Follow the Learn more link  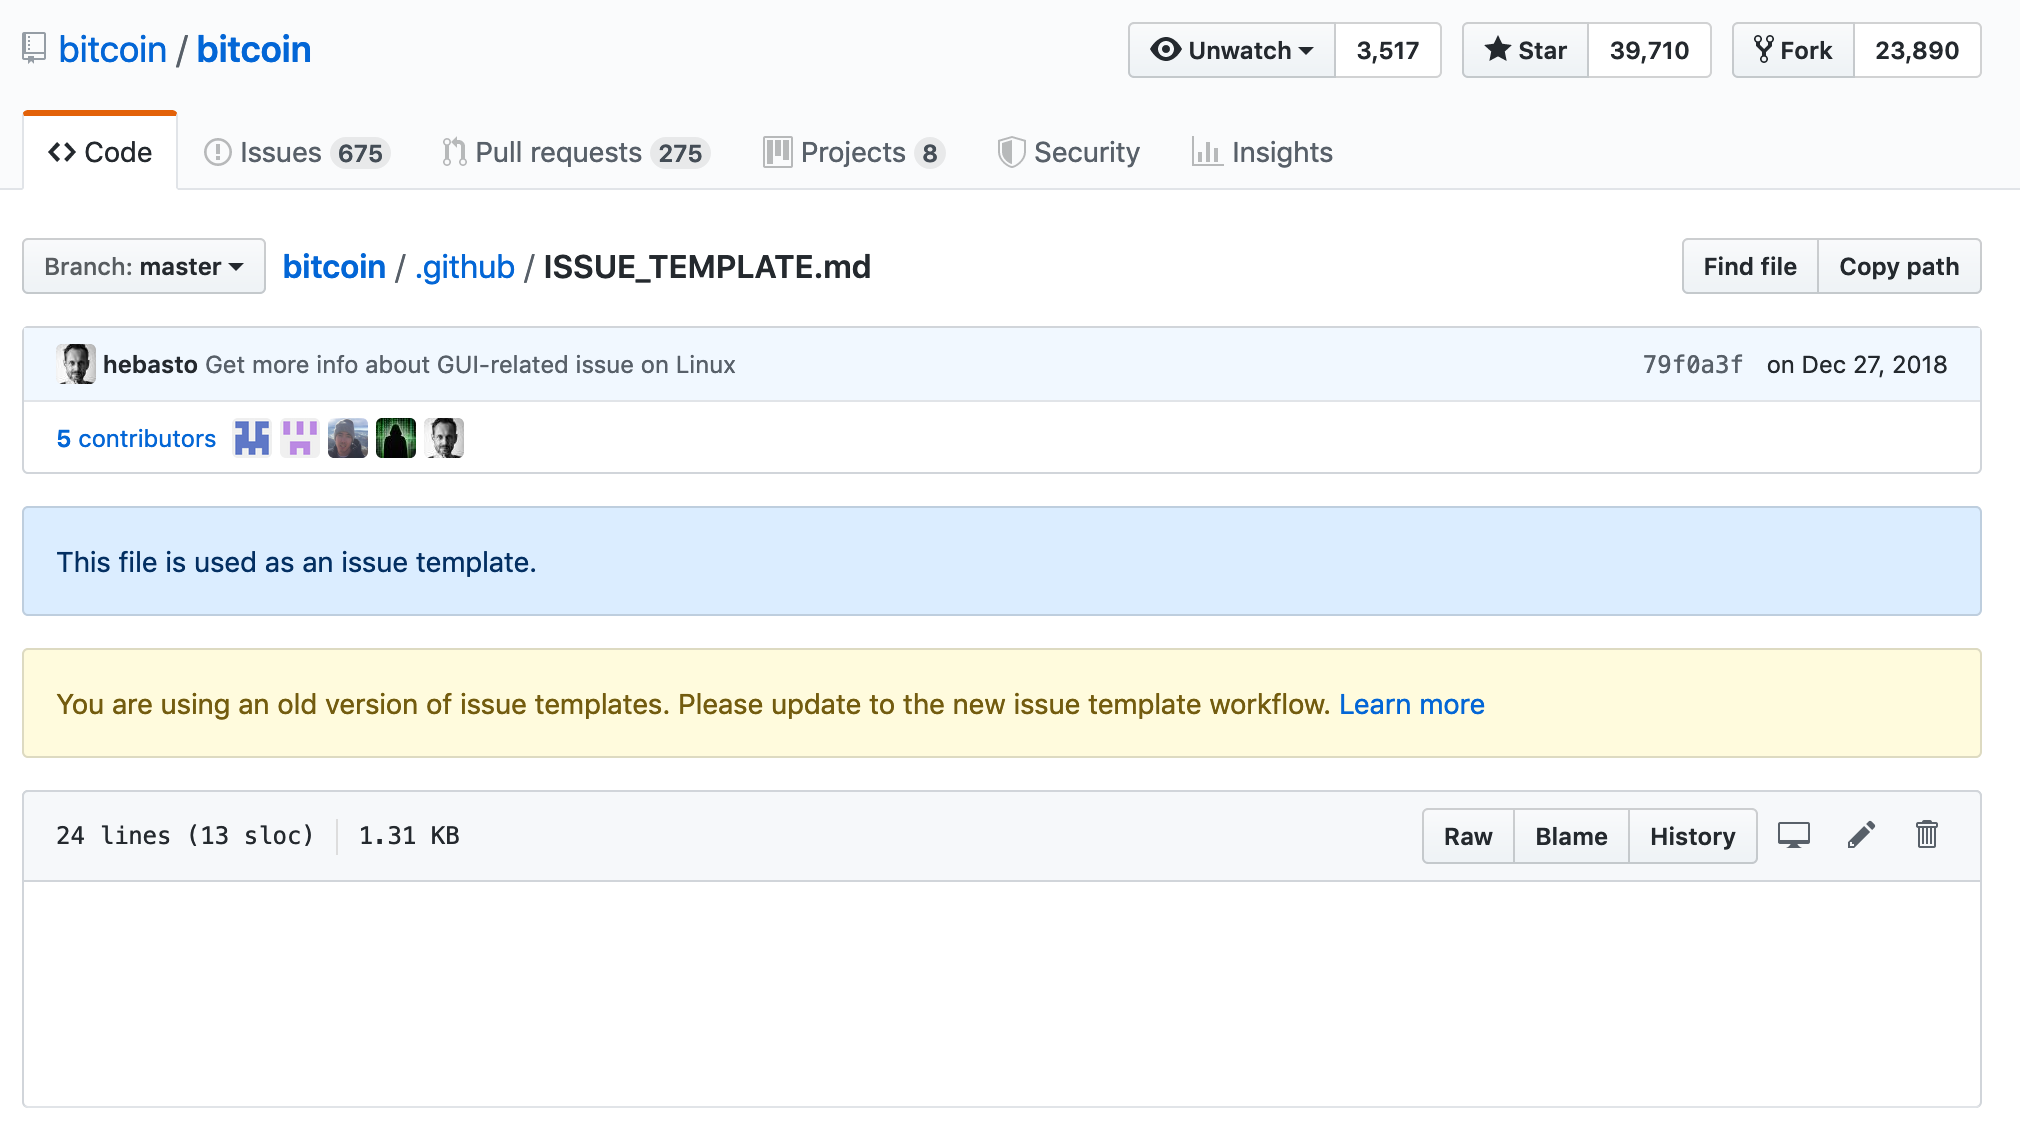(1412, 704)
